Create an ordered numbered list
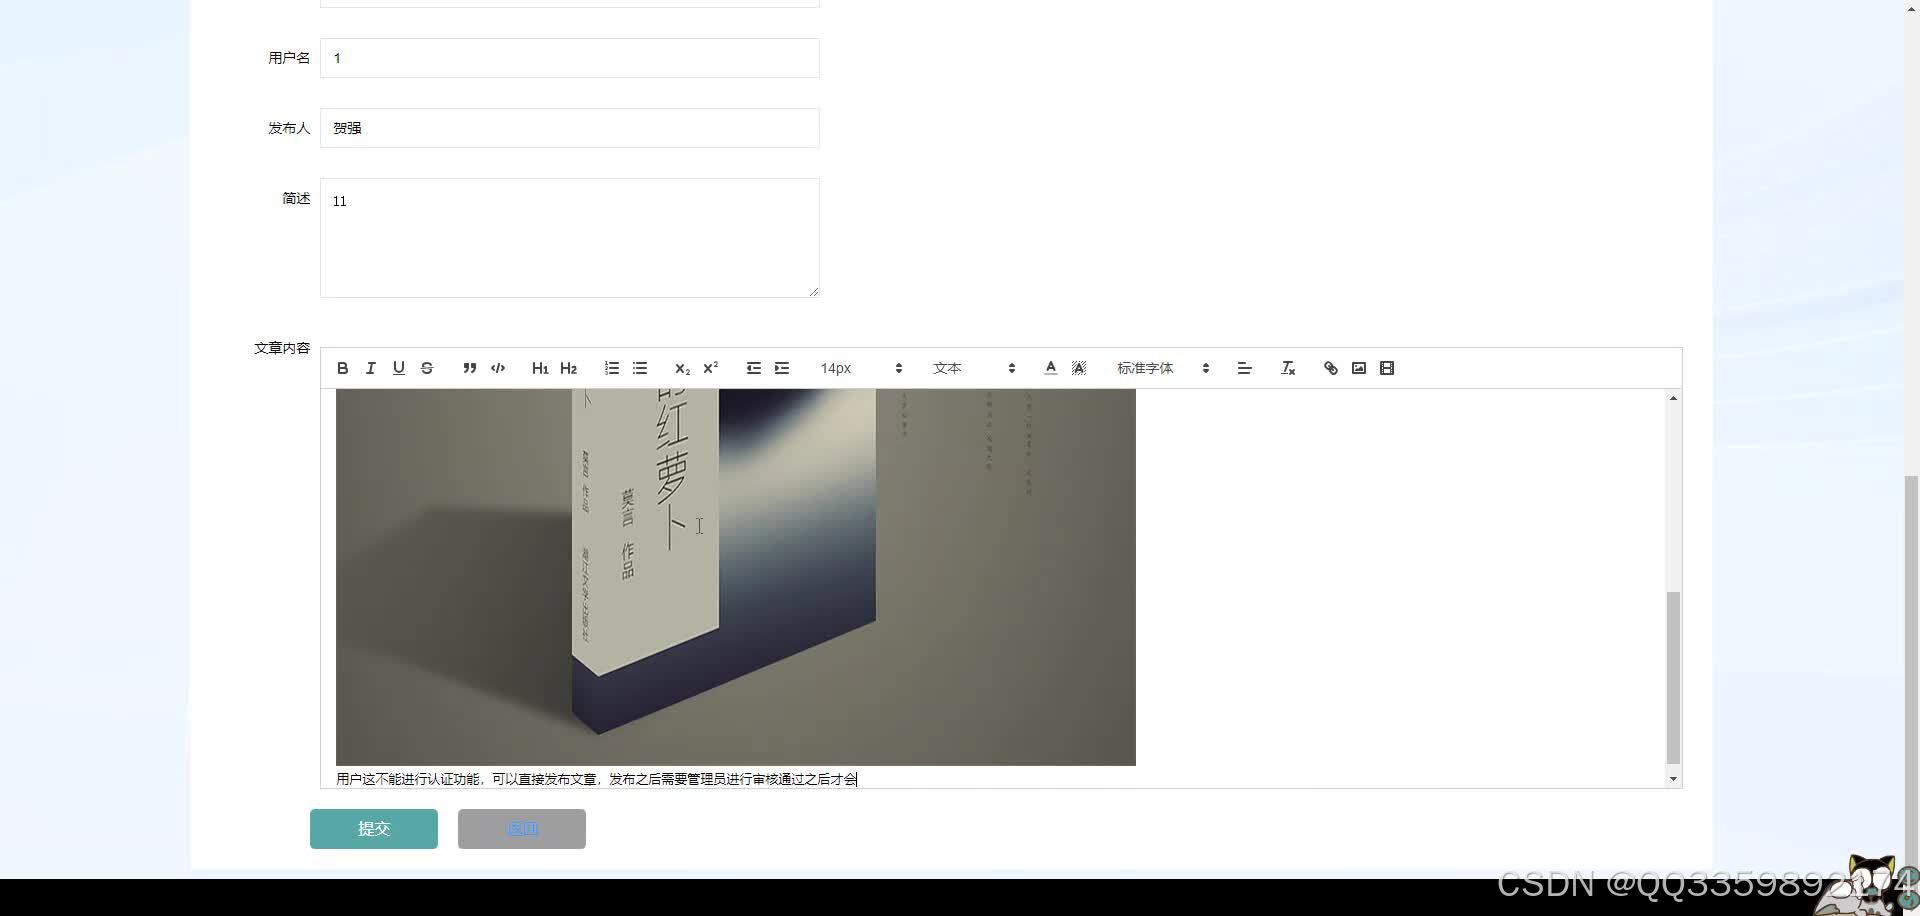 [612, 368]
